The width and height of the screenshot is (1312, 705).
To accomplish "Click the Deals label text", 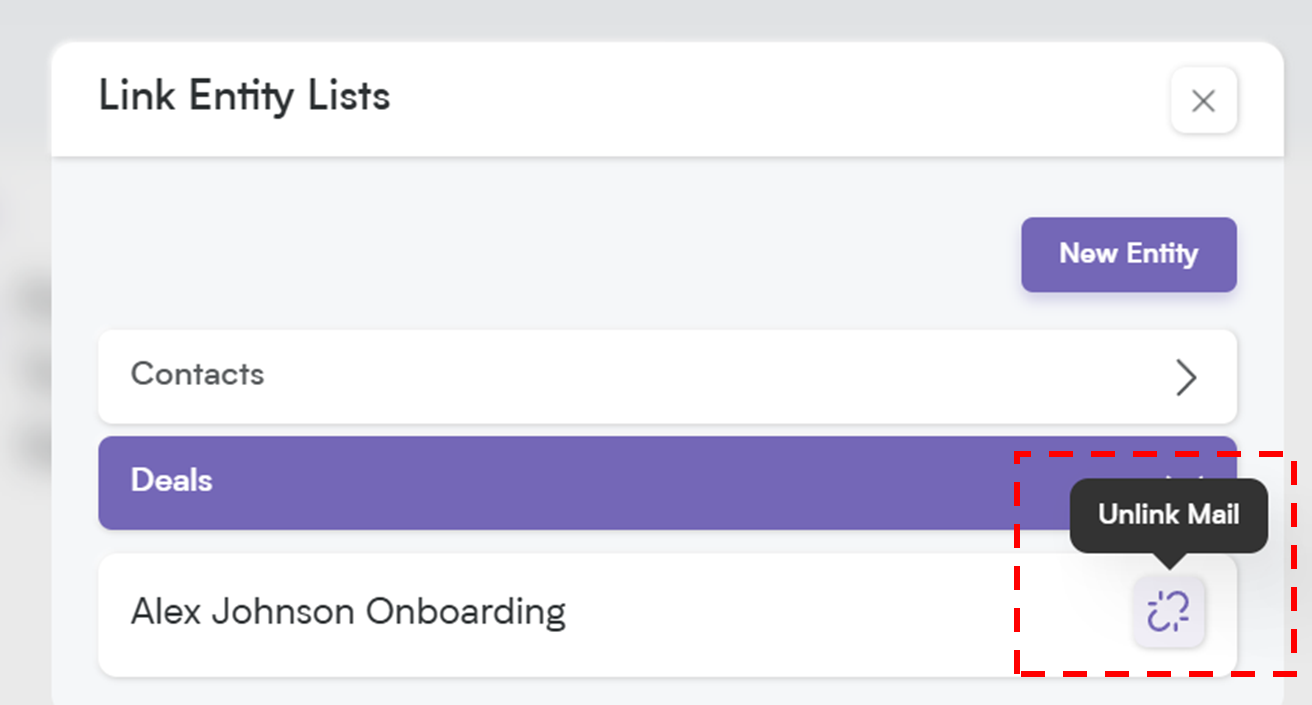I will [171, 480].
